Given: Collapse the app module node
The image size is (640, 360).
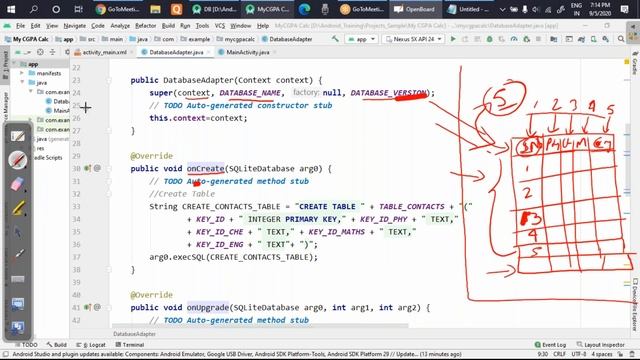Looking at the screenshot, I should (15, 64).
